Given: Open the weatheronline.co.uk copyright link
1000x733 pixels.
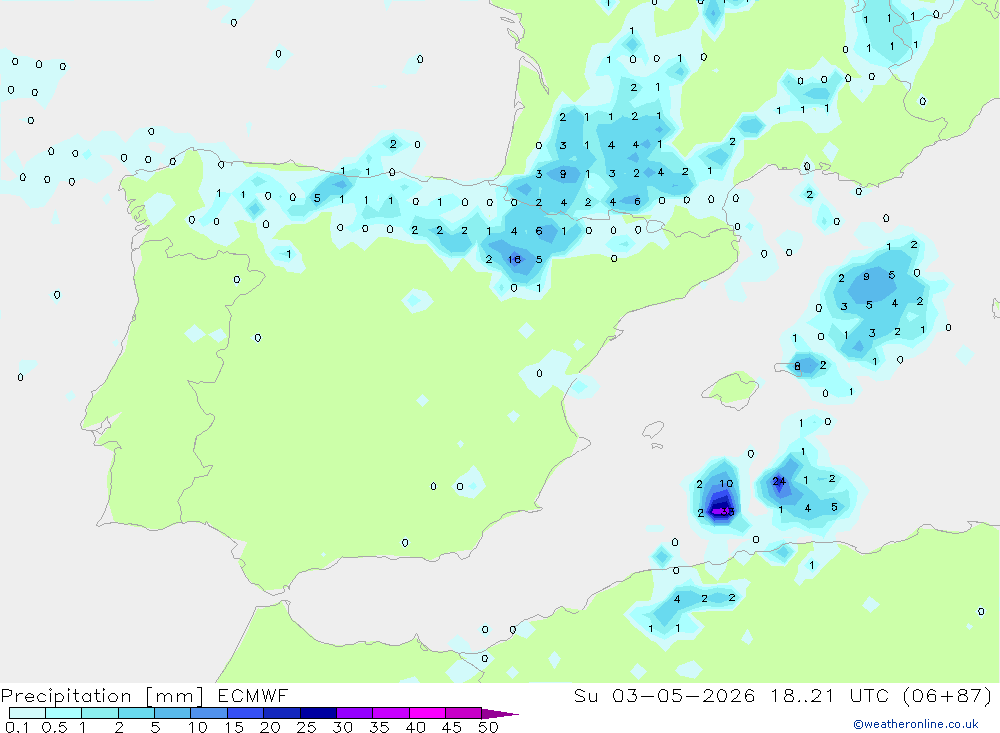Looking at the screenshot, I should click(x=916, y=724).
